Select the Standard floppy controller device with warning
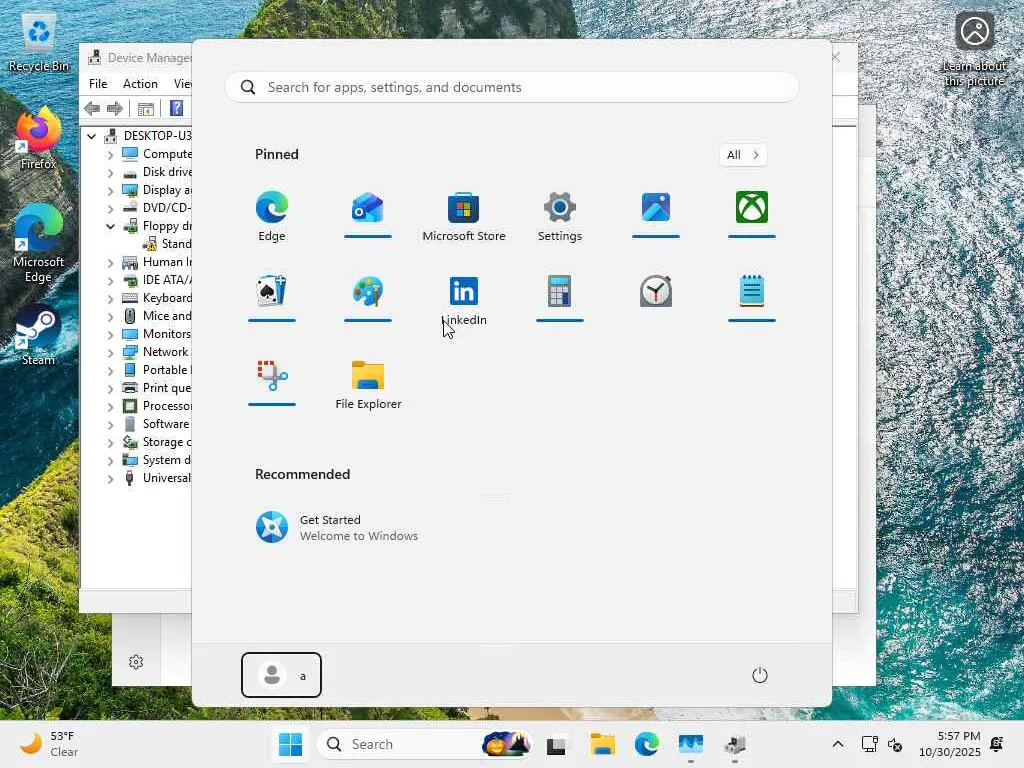The width and height of the screenshot is (1024, 768). tap(167, 244)
